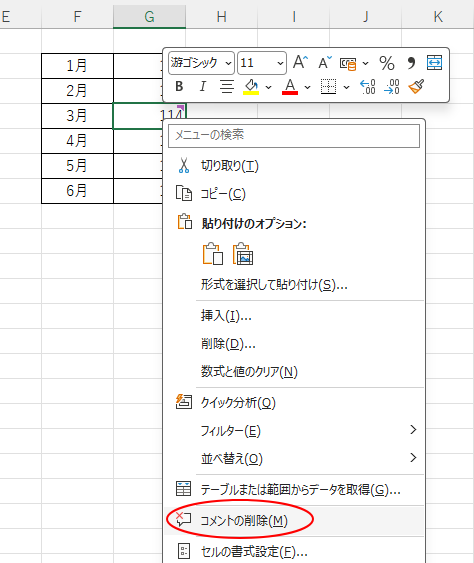The image size is (474, 563).
Task: Click the メニューの検索 search box
Action: point(294,136)
